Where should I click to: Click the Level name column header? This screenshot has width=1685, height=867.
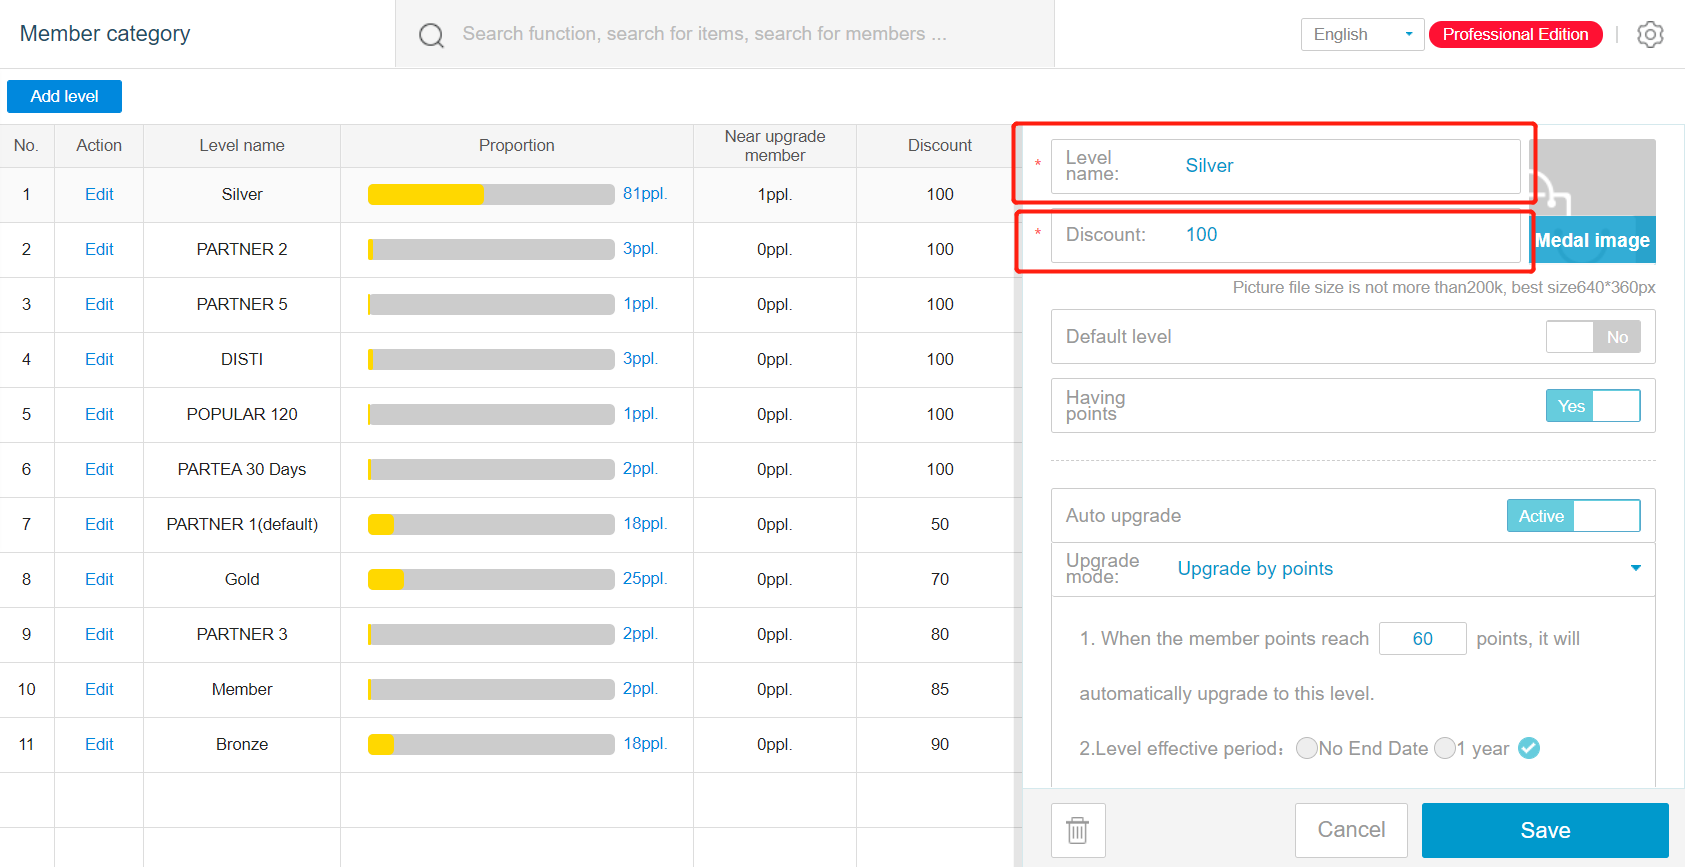242,145
